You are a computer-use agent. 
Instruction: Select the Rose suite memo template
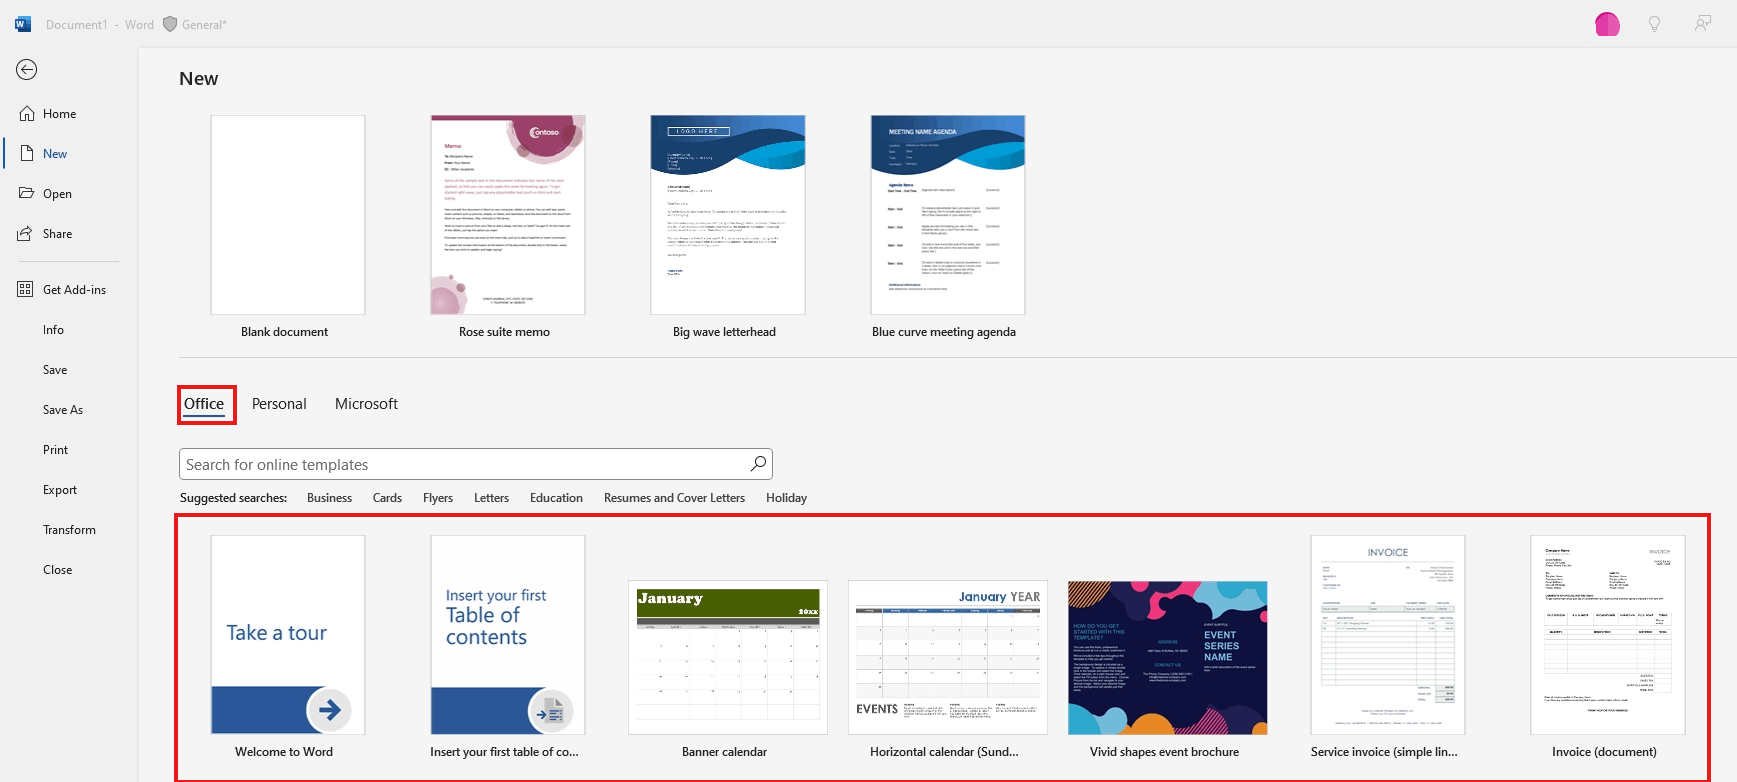(x=508, y=215)
